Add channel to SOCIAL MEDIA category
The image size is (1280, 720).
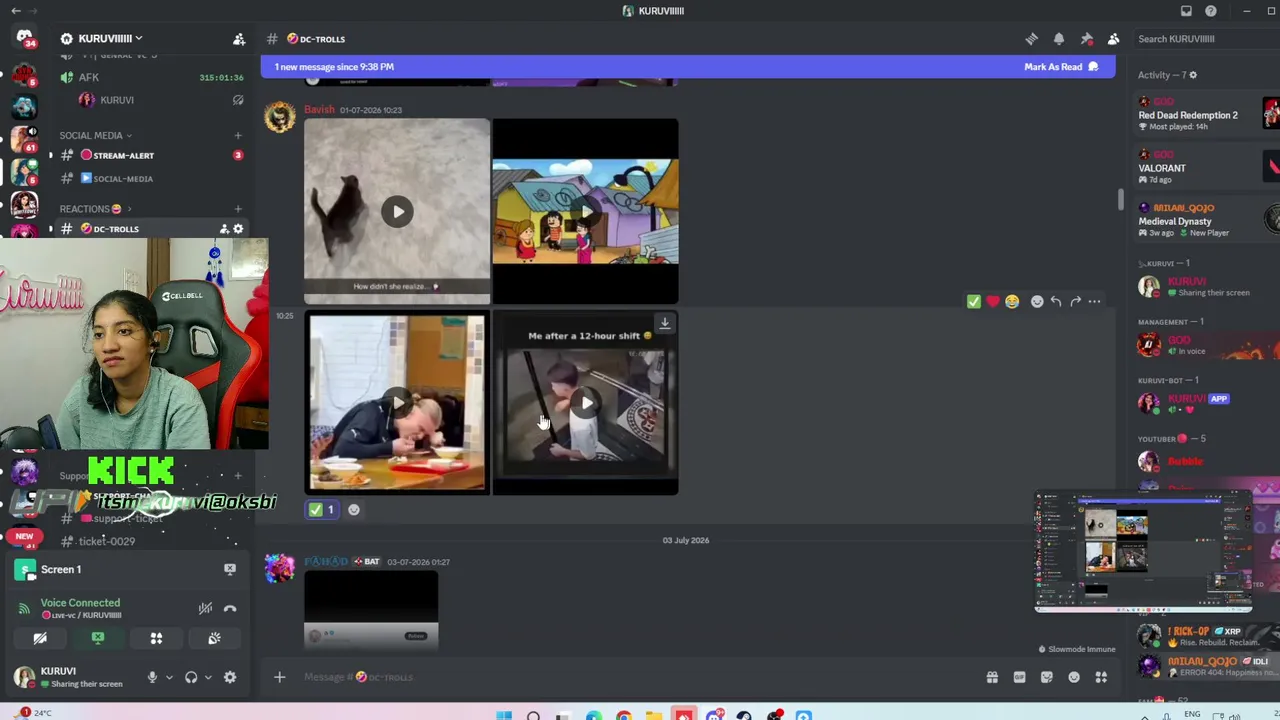(238, 136)
